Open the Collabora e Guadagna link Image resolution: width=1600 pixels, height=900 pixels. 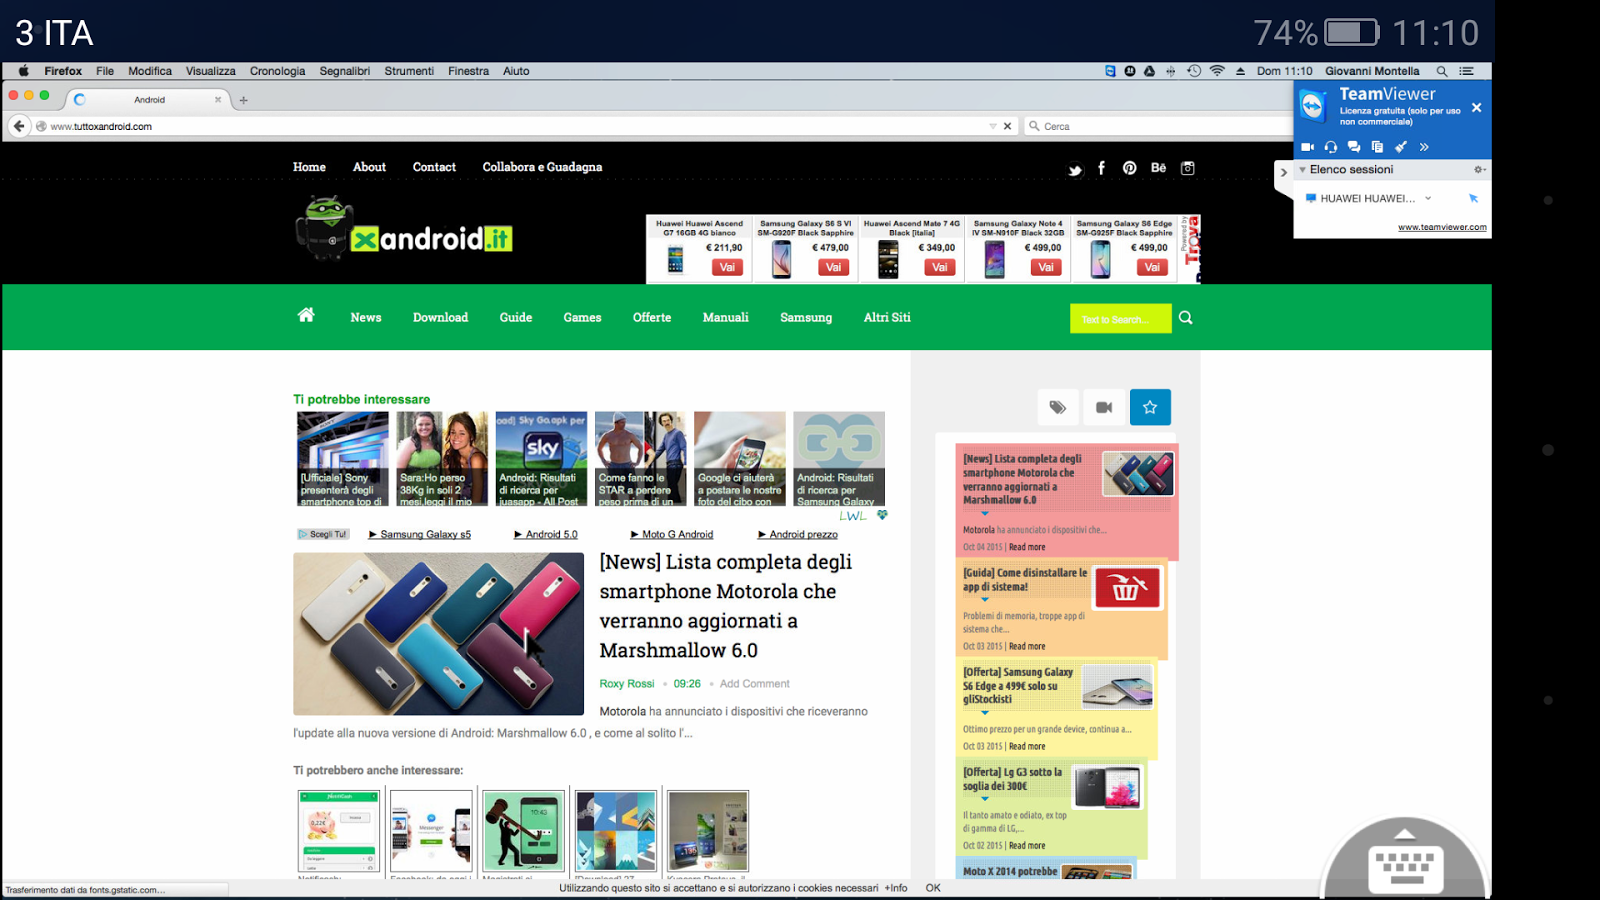[542, 168]
